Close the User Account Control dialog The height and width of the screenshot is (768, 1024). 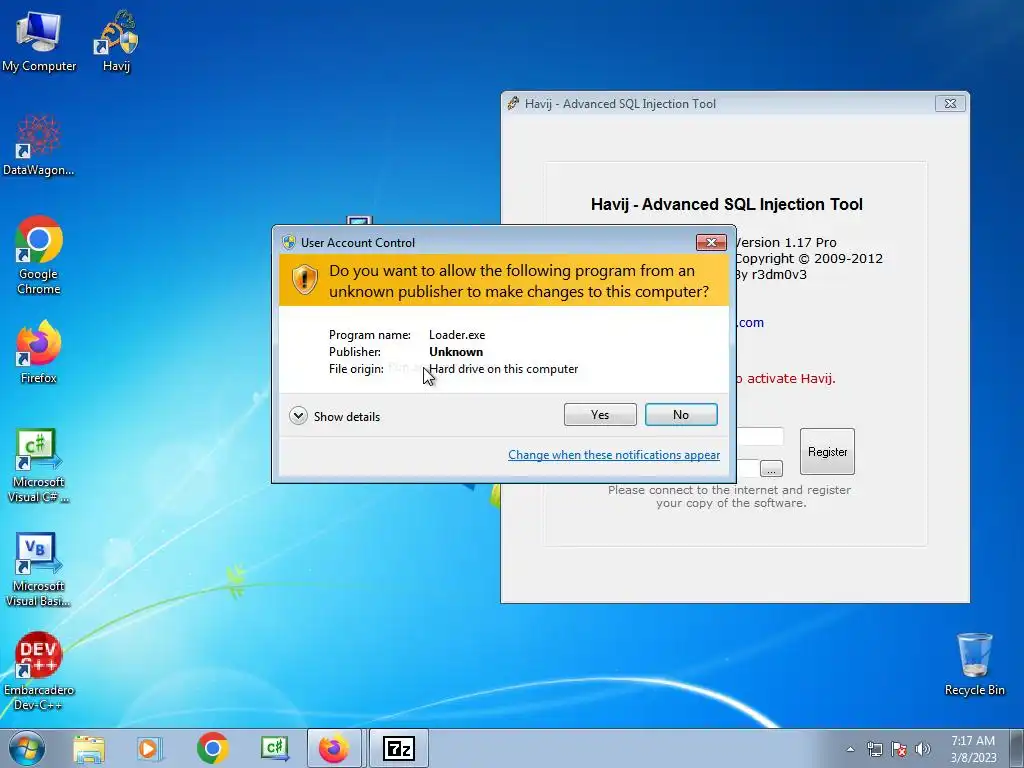coord(711,242)
